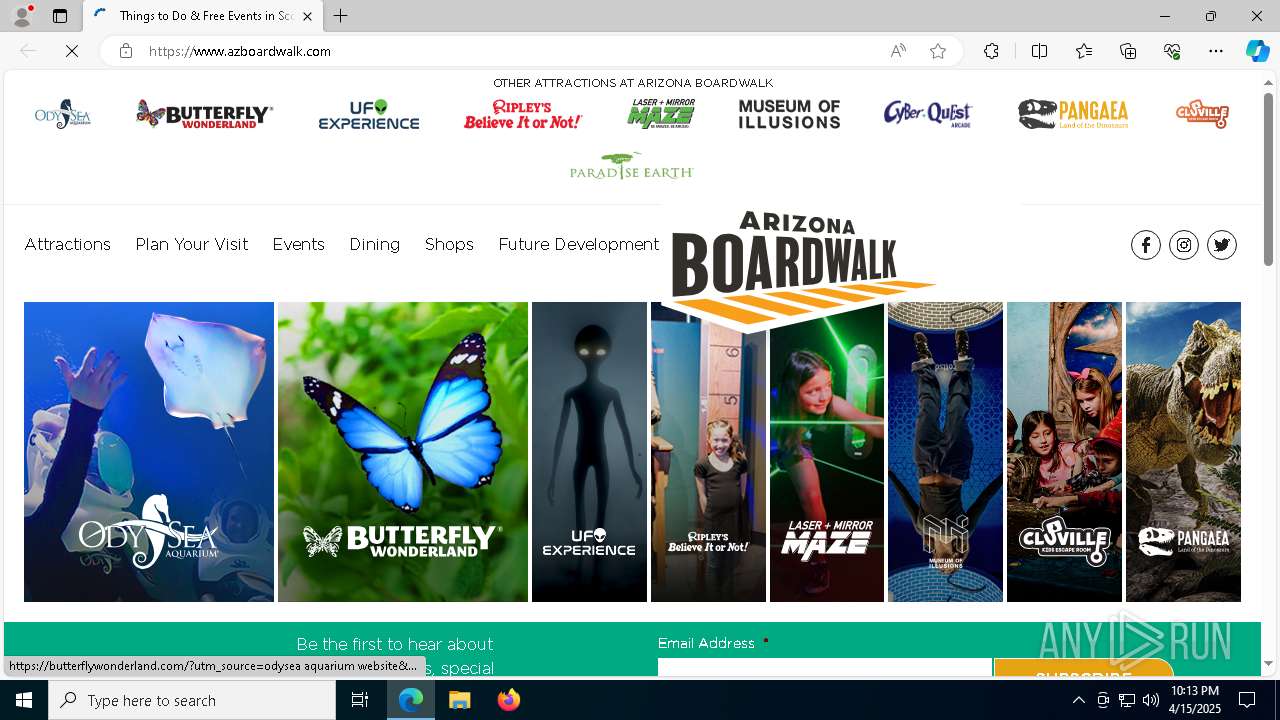Open the Shops menu item
Screen dimensions: 1280x720
pos(449,244)
